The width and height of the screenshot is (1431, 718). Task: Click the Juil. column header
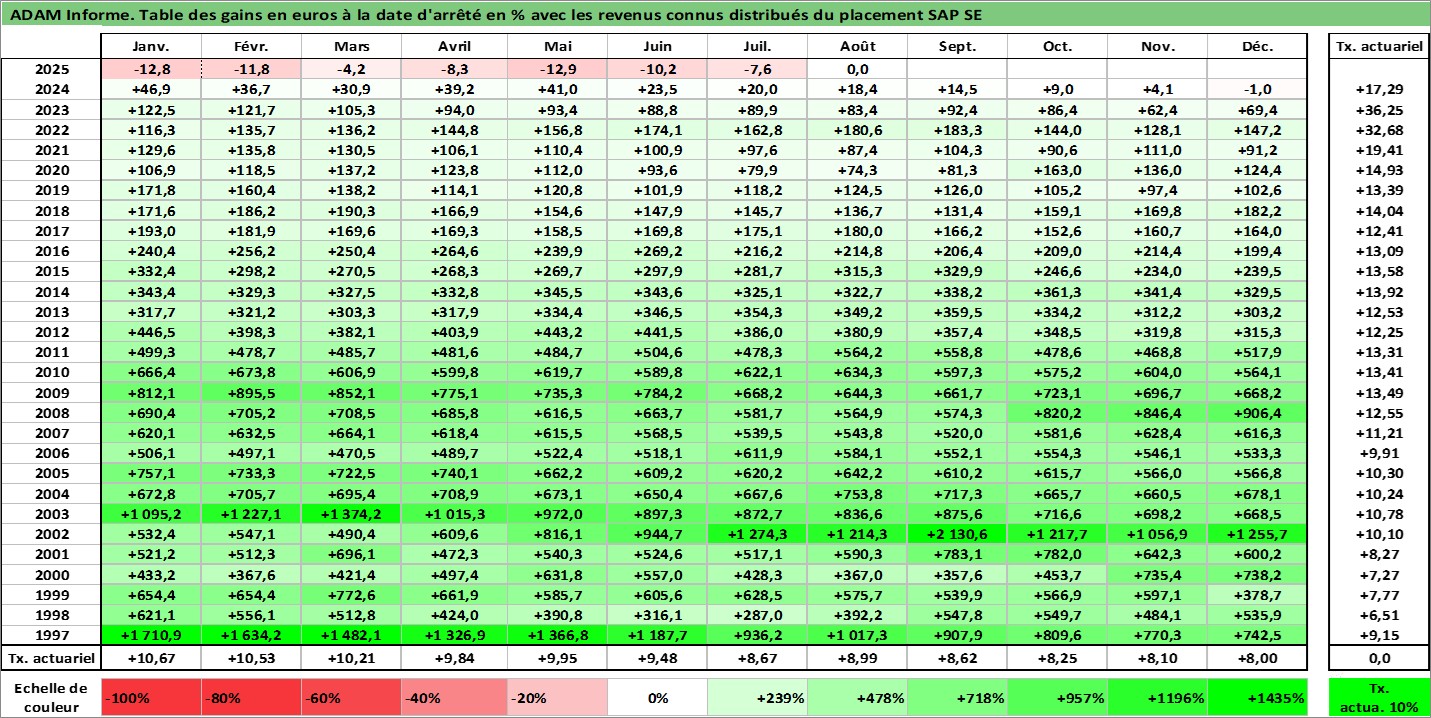pyautogui.click(x=757, y=47)
